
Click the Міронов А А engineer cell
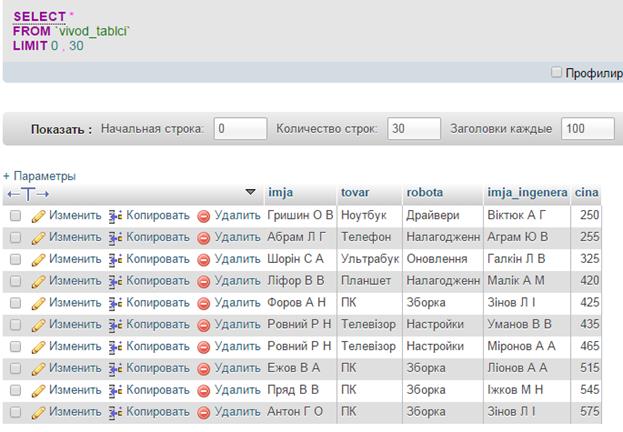pyautogui.click(x=521, y=346)
